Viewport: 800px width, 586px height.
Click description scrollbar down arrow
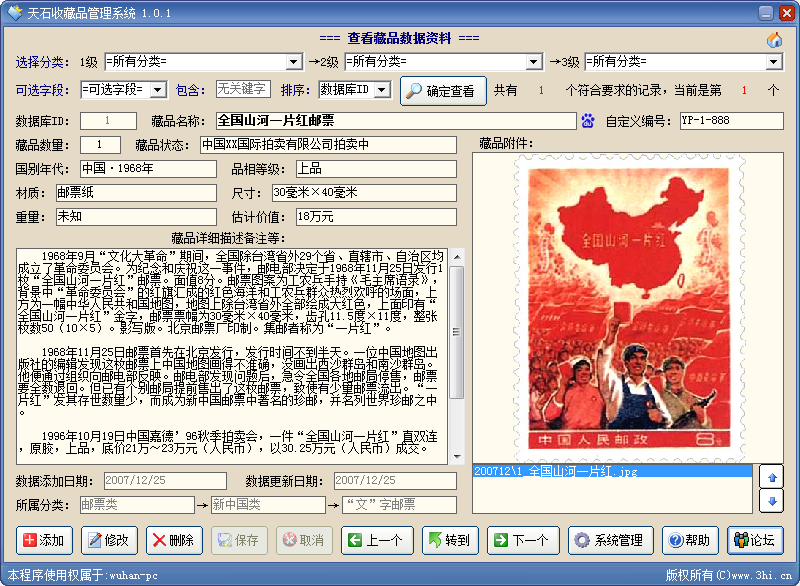tap(457, 456)
